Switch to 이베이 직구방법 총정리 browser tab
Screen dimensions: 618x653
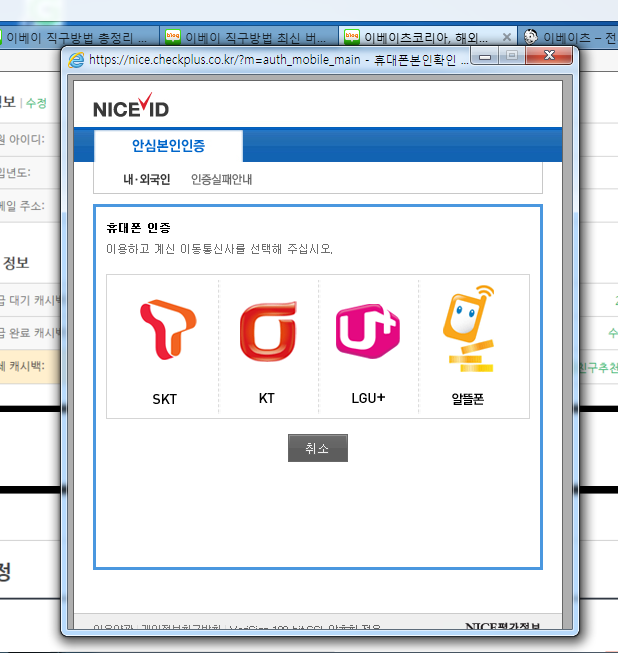pos(79,37)
